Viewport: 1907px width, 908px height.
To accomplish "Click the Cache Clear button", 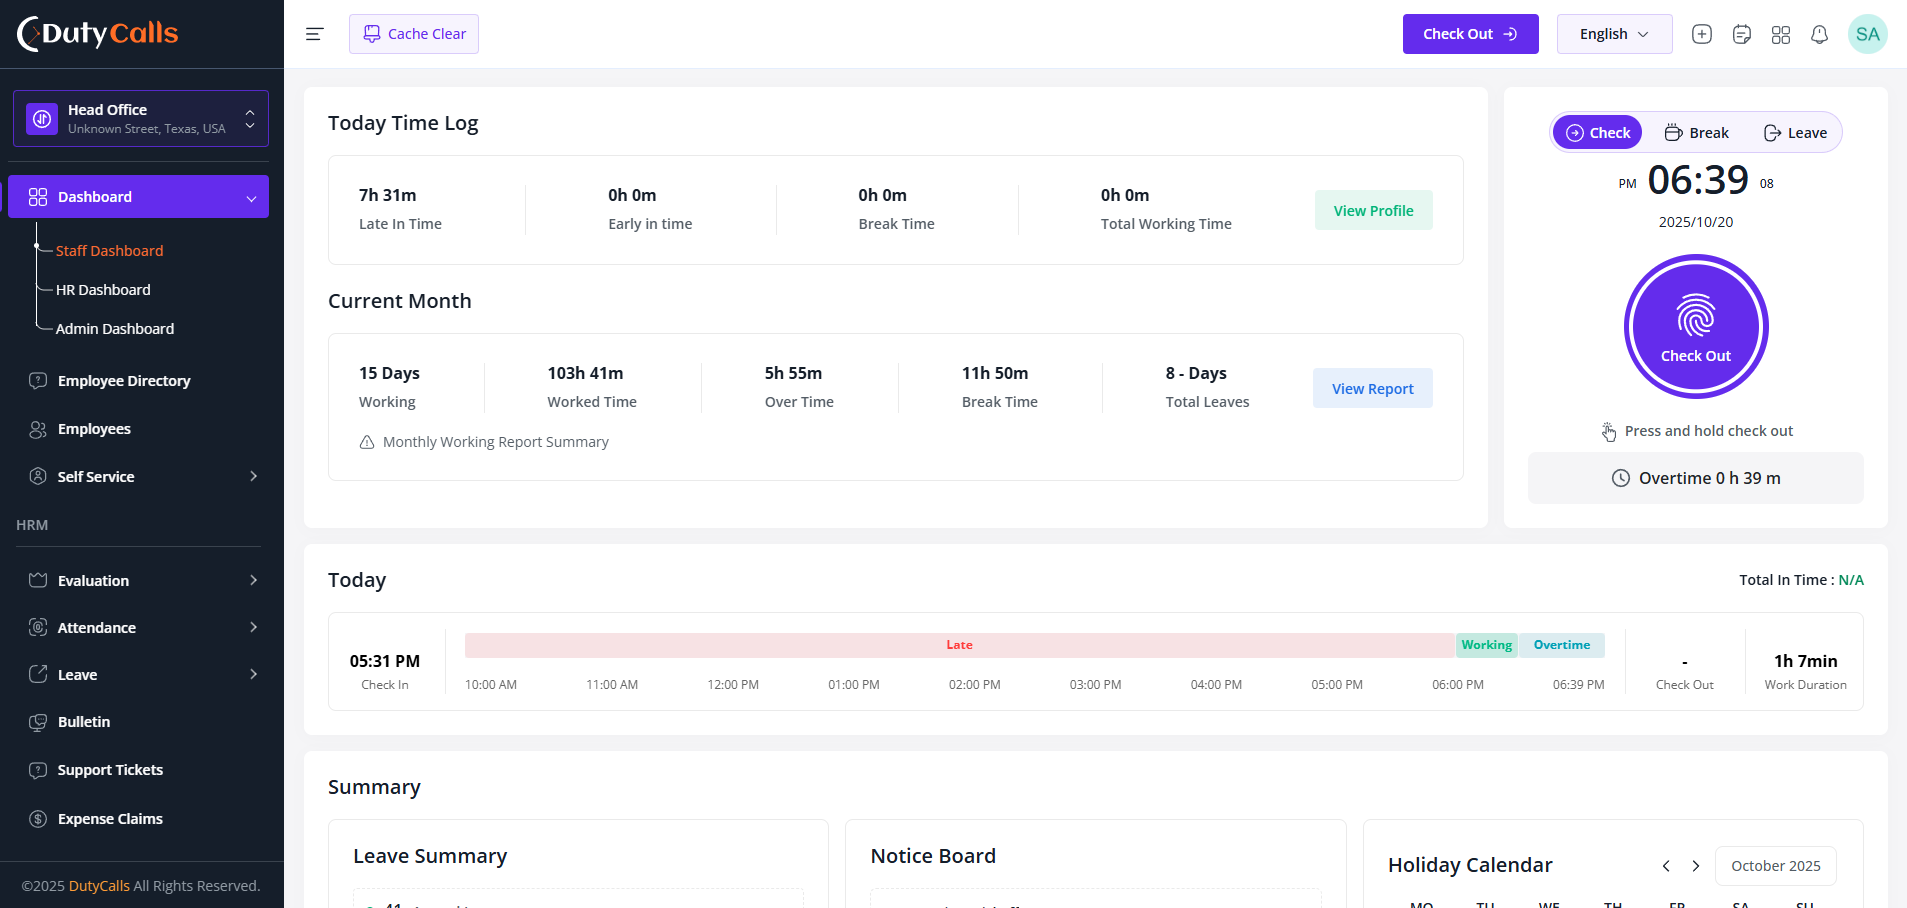I will tap(414, 34).
